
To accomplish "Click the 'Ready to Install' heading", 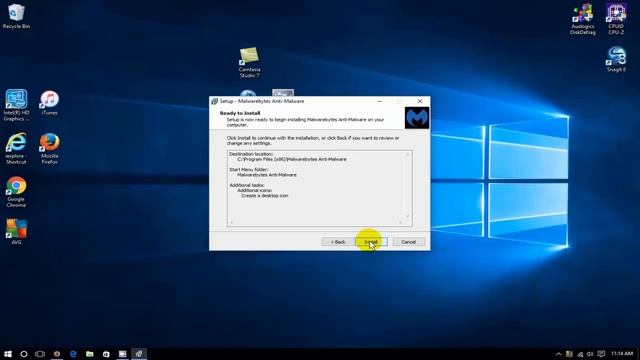I will [240, 113].
